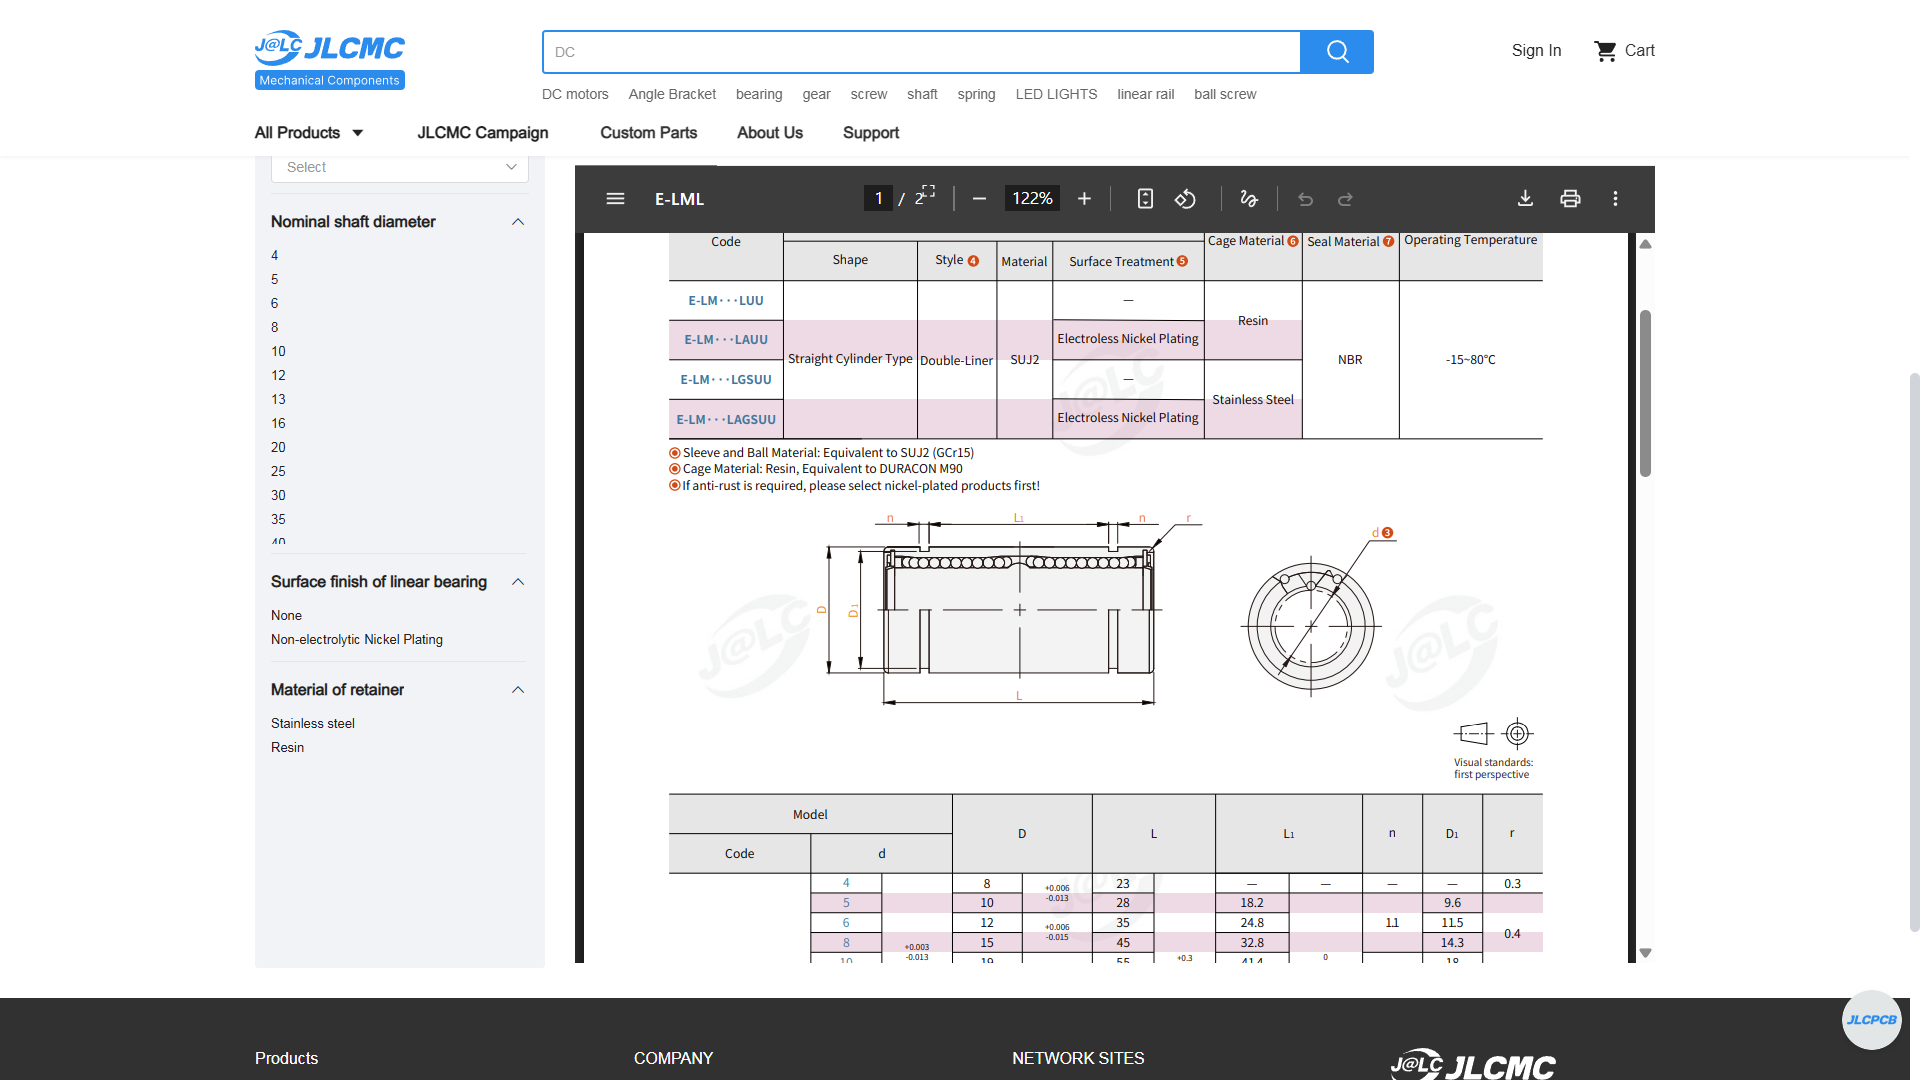The width and height of the screenshot is (1920, 1080).
Task: Click the redo arrow in PDF toolbar
Action: 1345,199
